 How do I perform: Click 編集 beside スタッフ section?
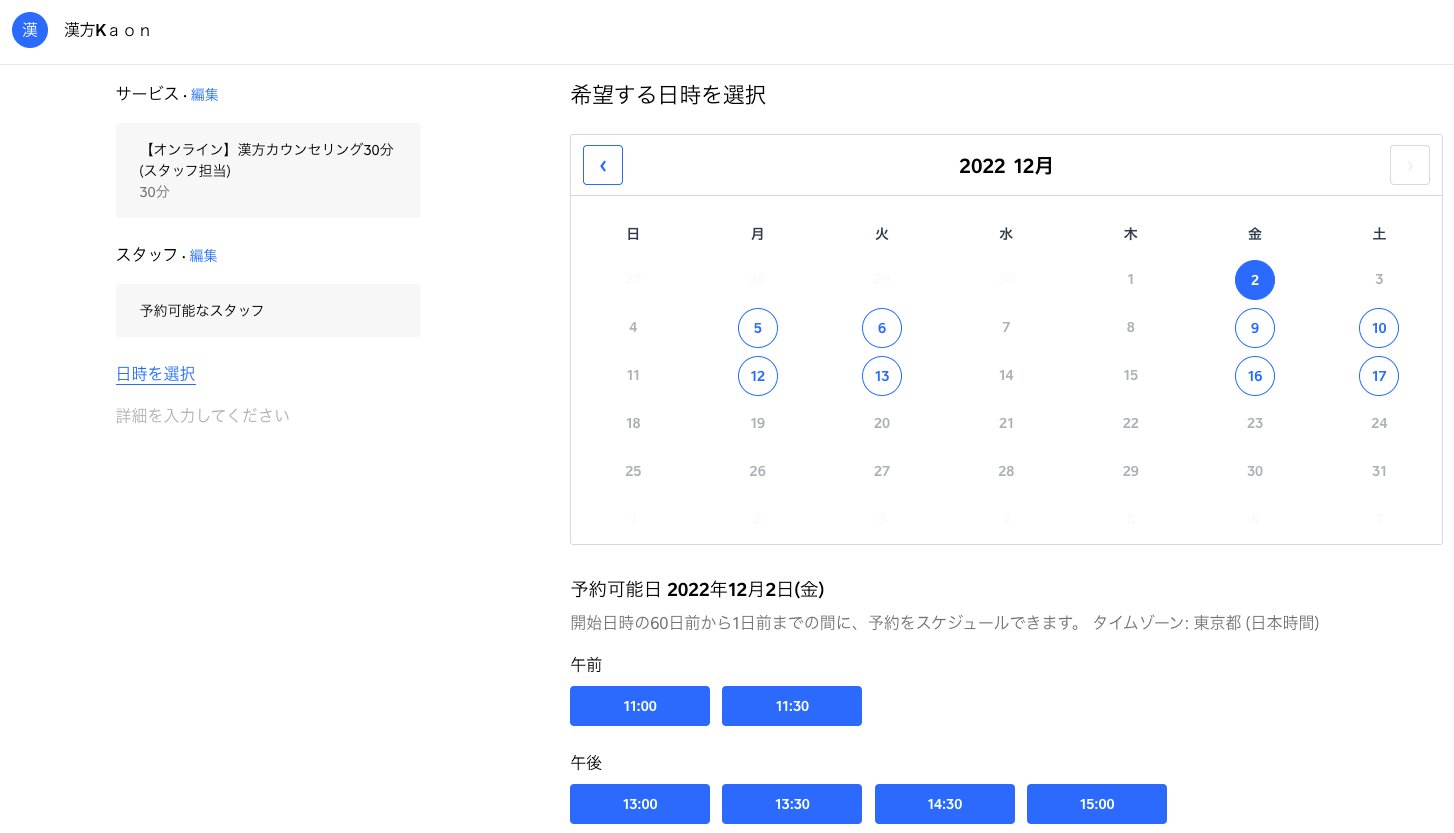point(203,255)
